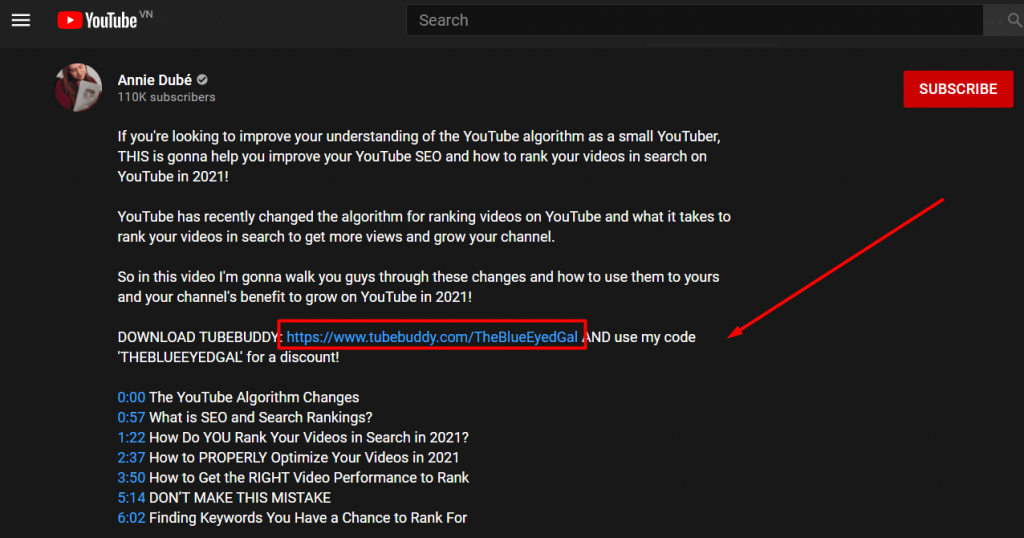Open the Annie Dubé channel name

pos(155,80)
